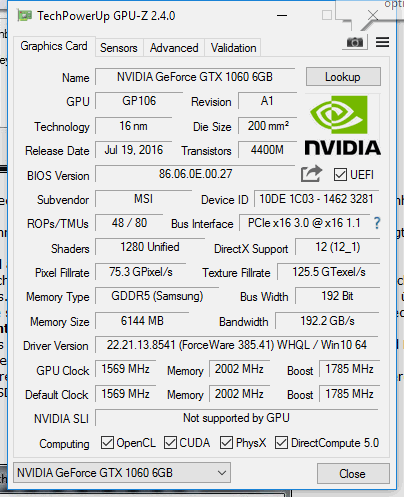Viewport: 404px width, 497px height.
Task: Click the GPU Clock row Memory 2002 MHz field
Action: (239, 369)
